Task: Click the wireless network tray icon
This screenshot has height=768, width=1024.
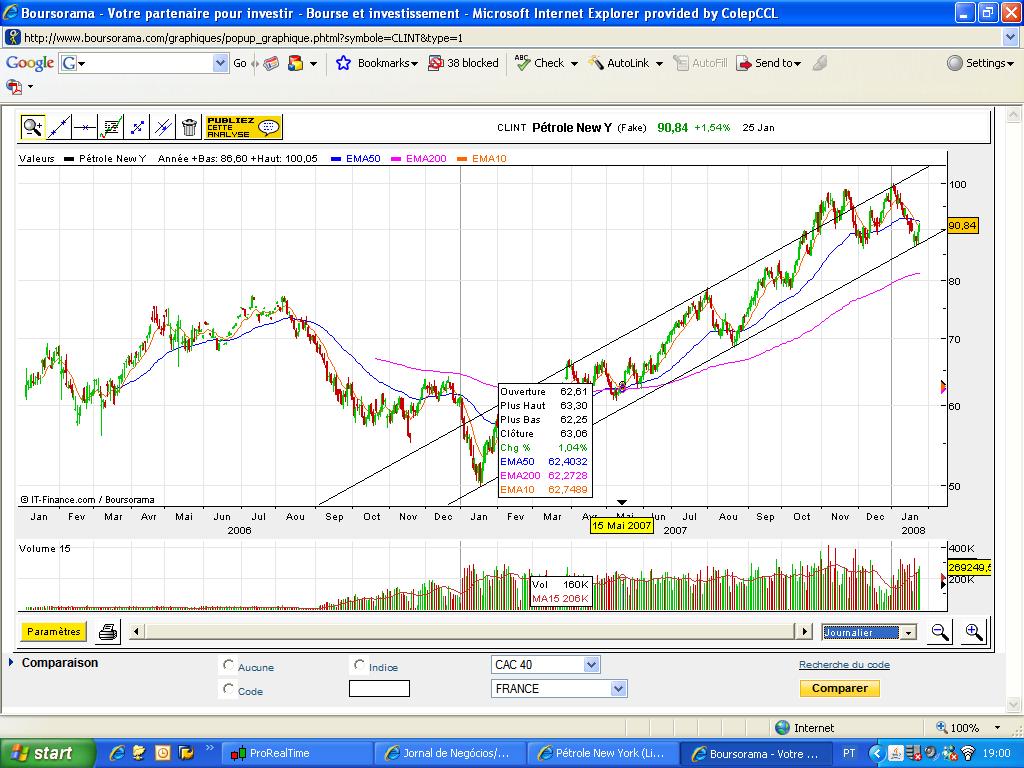Action: (x=968, y=754)
